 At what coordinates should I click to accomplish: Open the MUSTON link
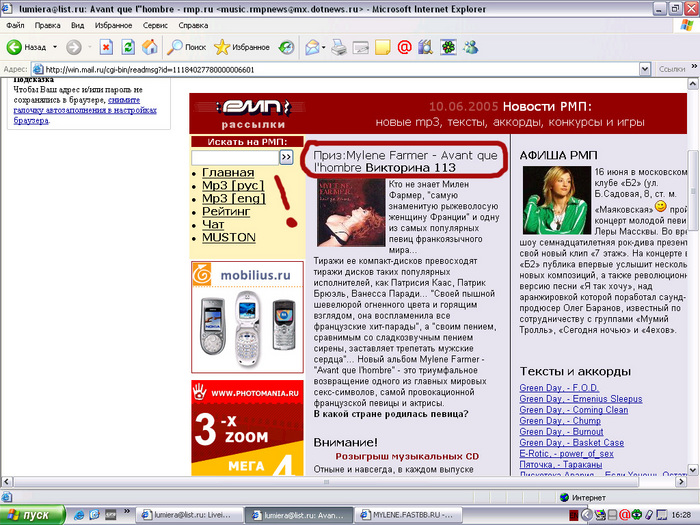tap(229, 237)
